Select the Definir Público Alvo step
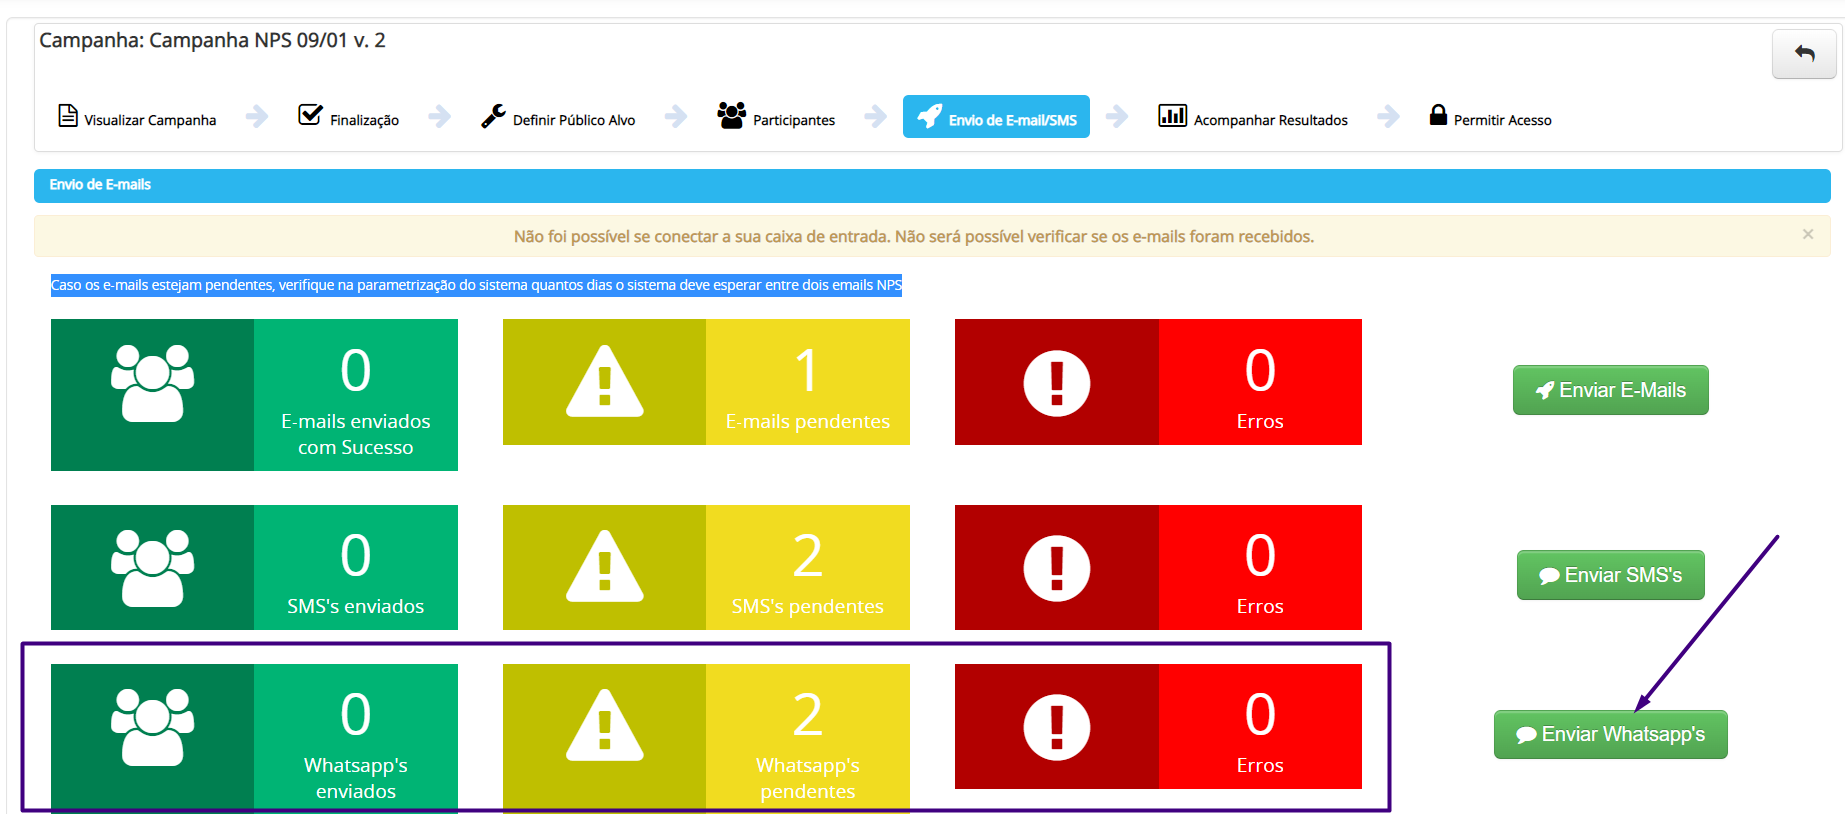The width and height of the screenshot is (1845, 814). click(558, 117)
